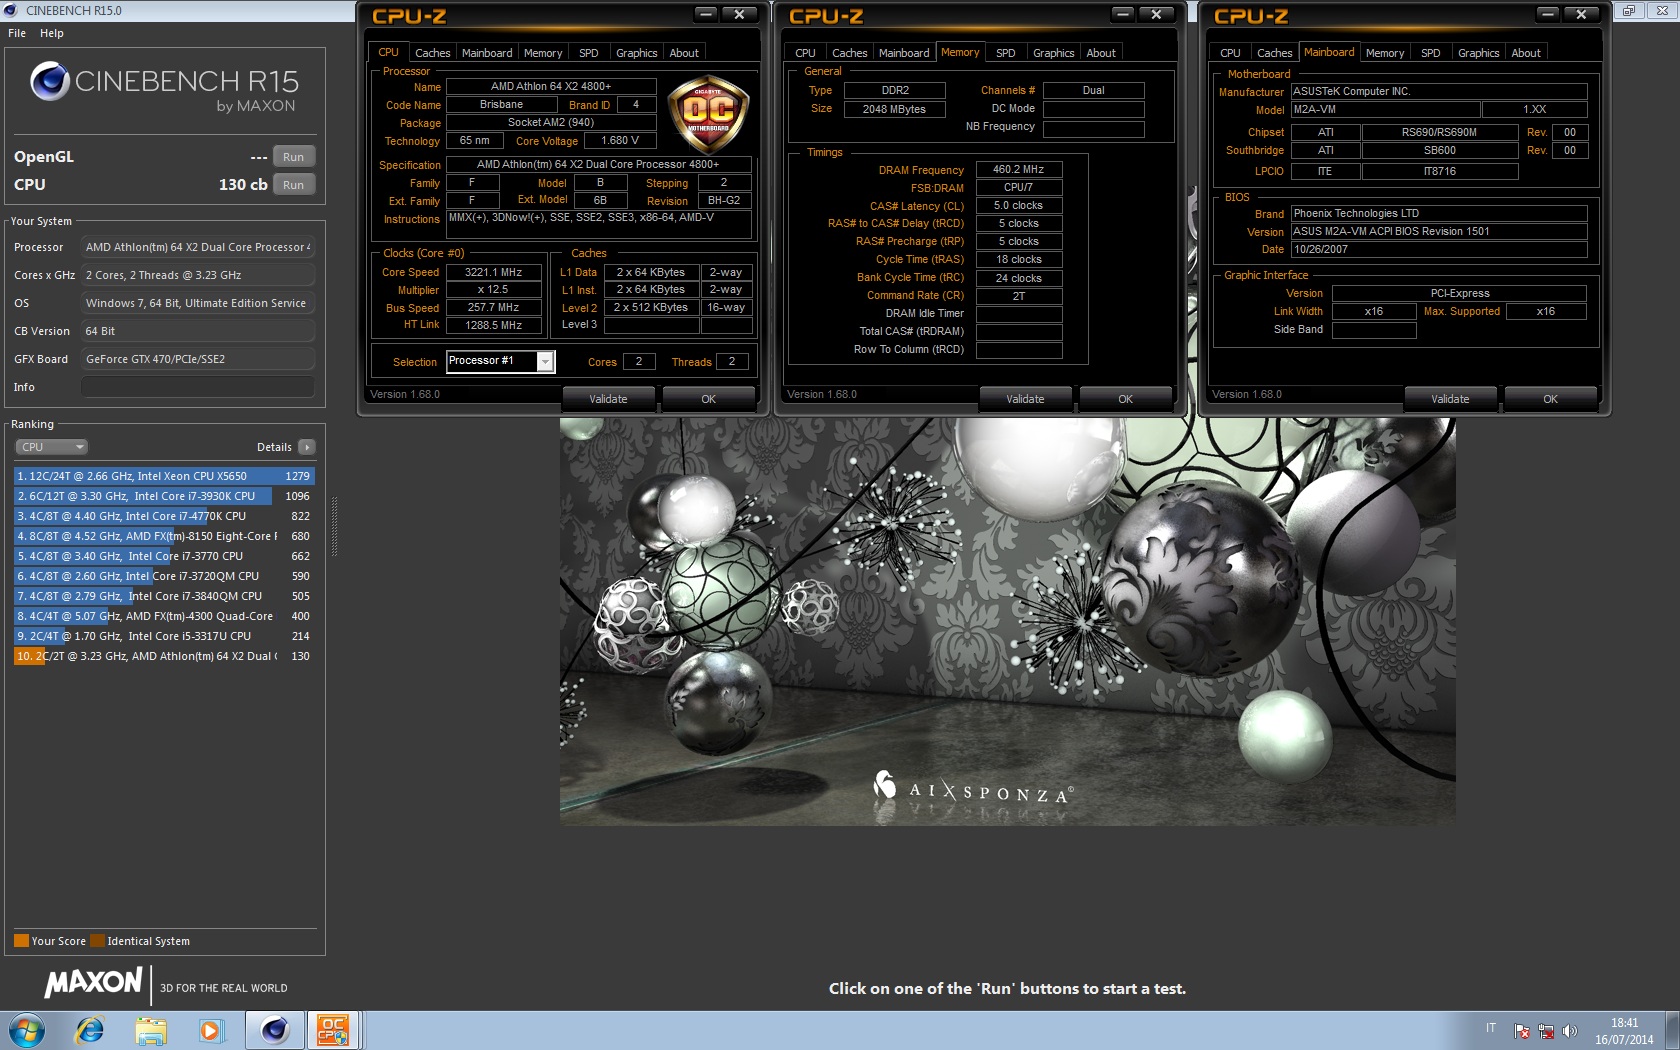The image size is (1680, 1050).
Task: Click the Your Score orange legend swatch
Action: pos(21,941)
